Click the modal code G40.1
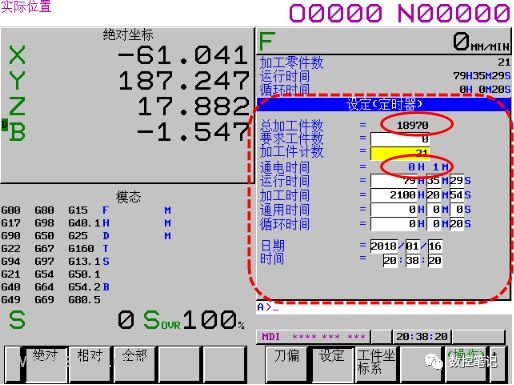 click(x=84, y=223)
